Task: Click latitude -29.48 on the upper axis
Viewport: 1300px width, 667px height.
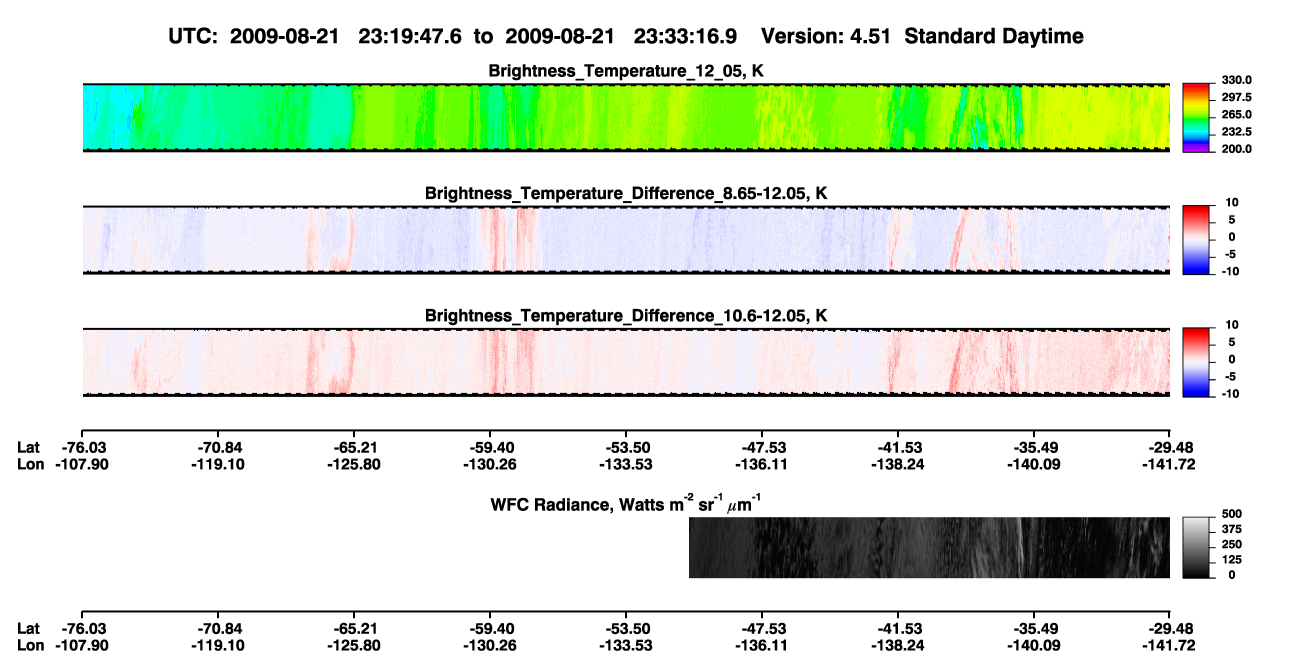Action: [x=1170, y=448]
